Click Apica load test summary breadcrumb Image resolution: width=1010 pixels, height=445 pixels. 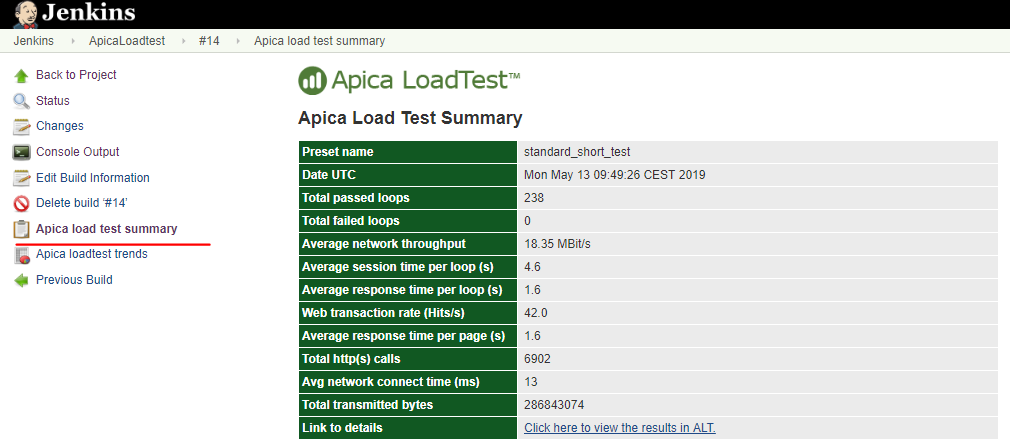pyautogui.click(x=319, y=41)
